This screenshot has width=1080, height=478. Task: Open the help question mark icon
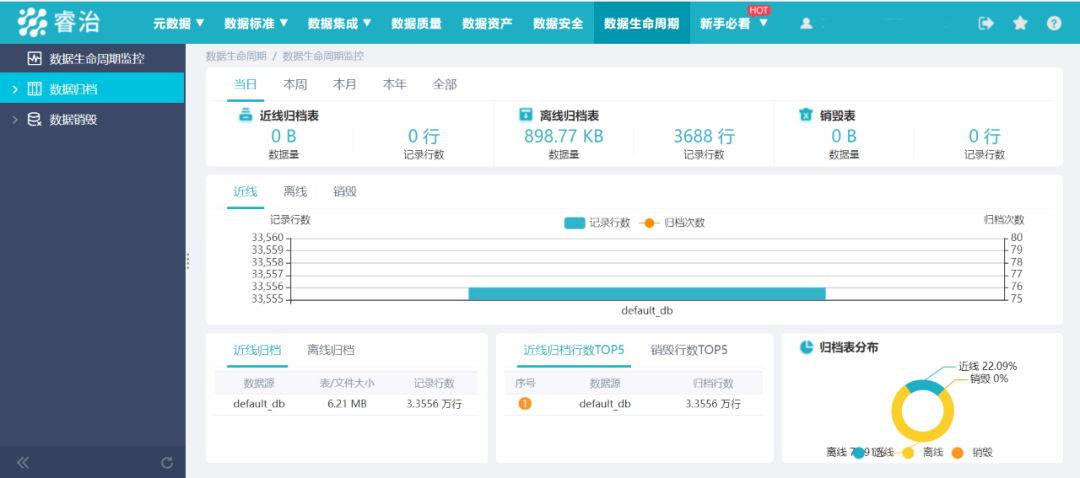pos(1054,23)
